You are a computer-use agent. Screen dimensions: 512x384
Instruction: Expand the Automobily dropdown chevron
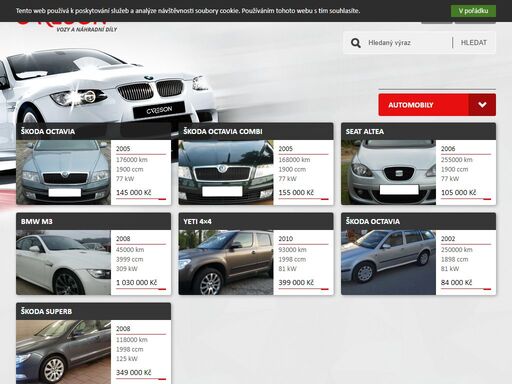pyautogui.click(x=482, y=105)
